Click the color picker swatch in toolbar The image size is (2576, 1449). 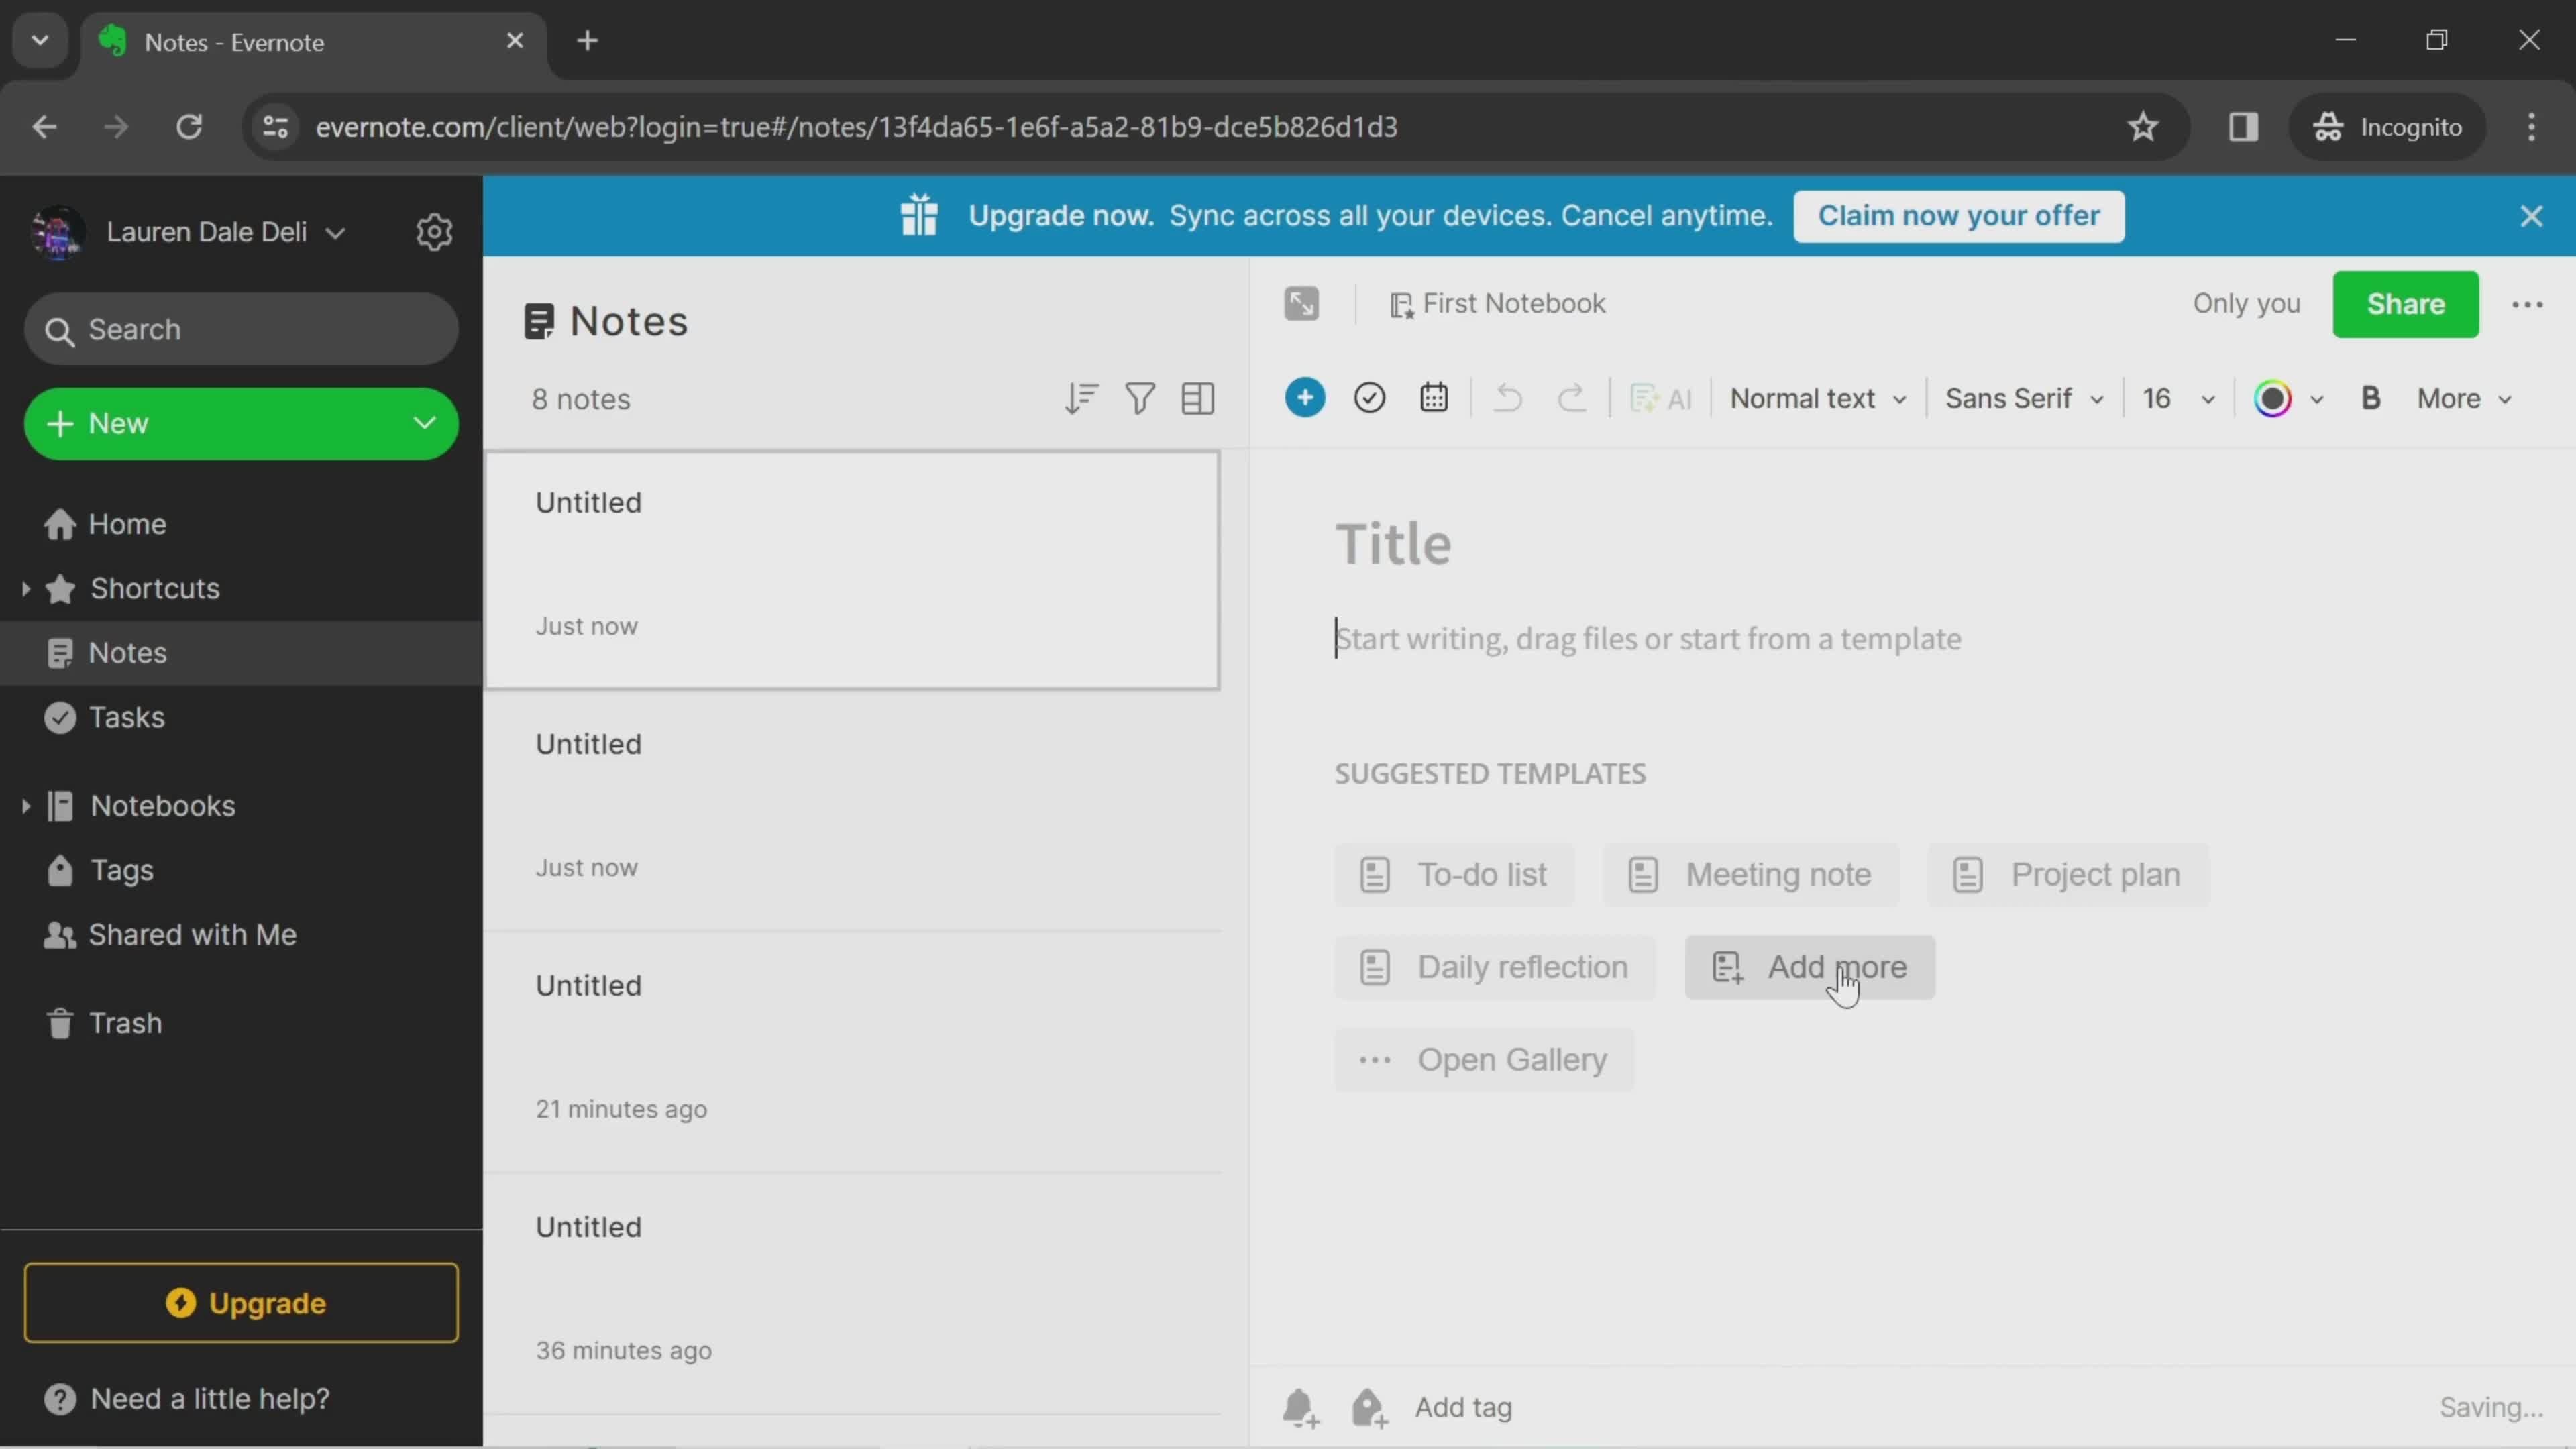pos(2273,396)
